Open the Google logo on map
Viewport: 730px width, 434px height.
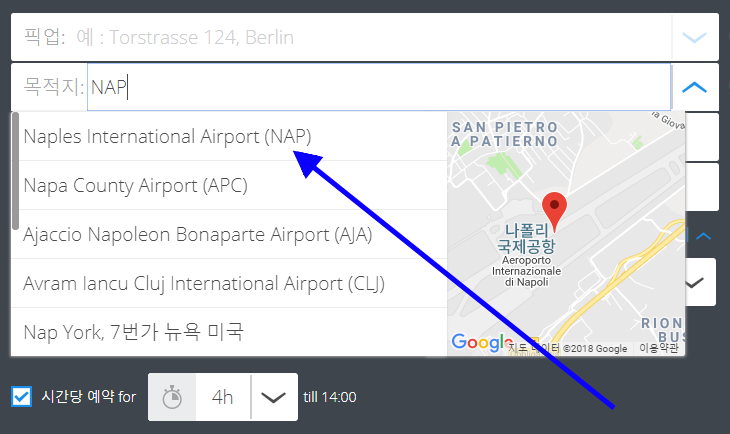click(x=482, y=342)
